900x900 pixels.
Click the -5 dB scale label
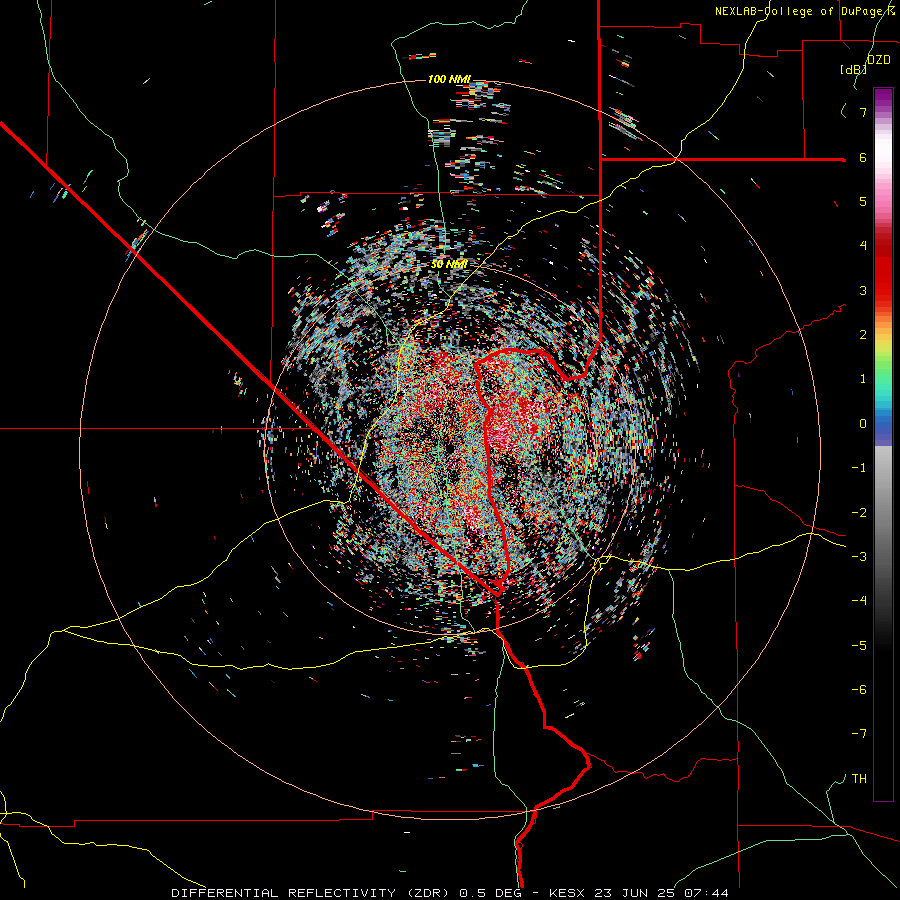pos(859,646)
